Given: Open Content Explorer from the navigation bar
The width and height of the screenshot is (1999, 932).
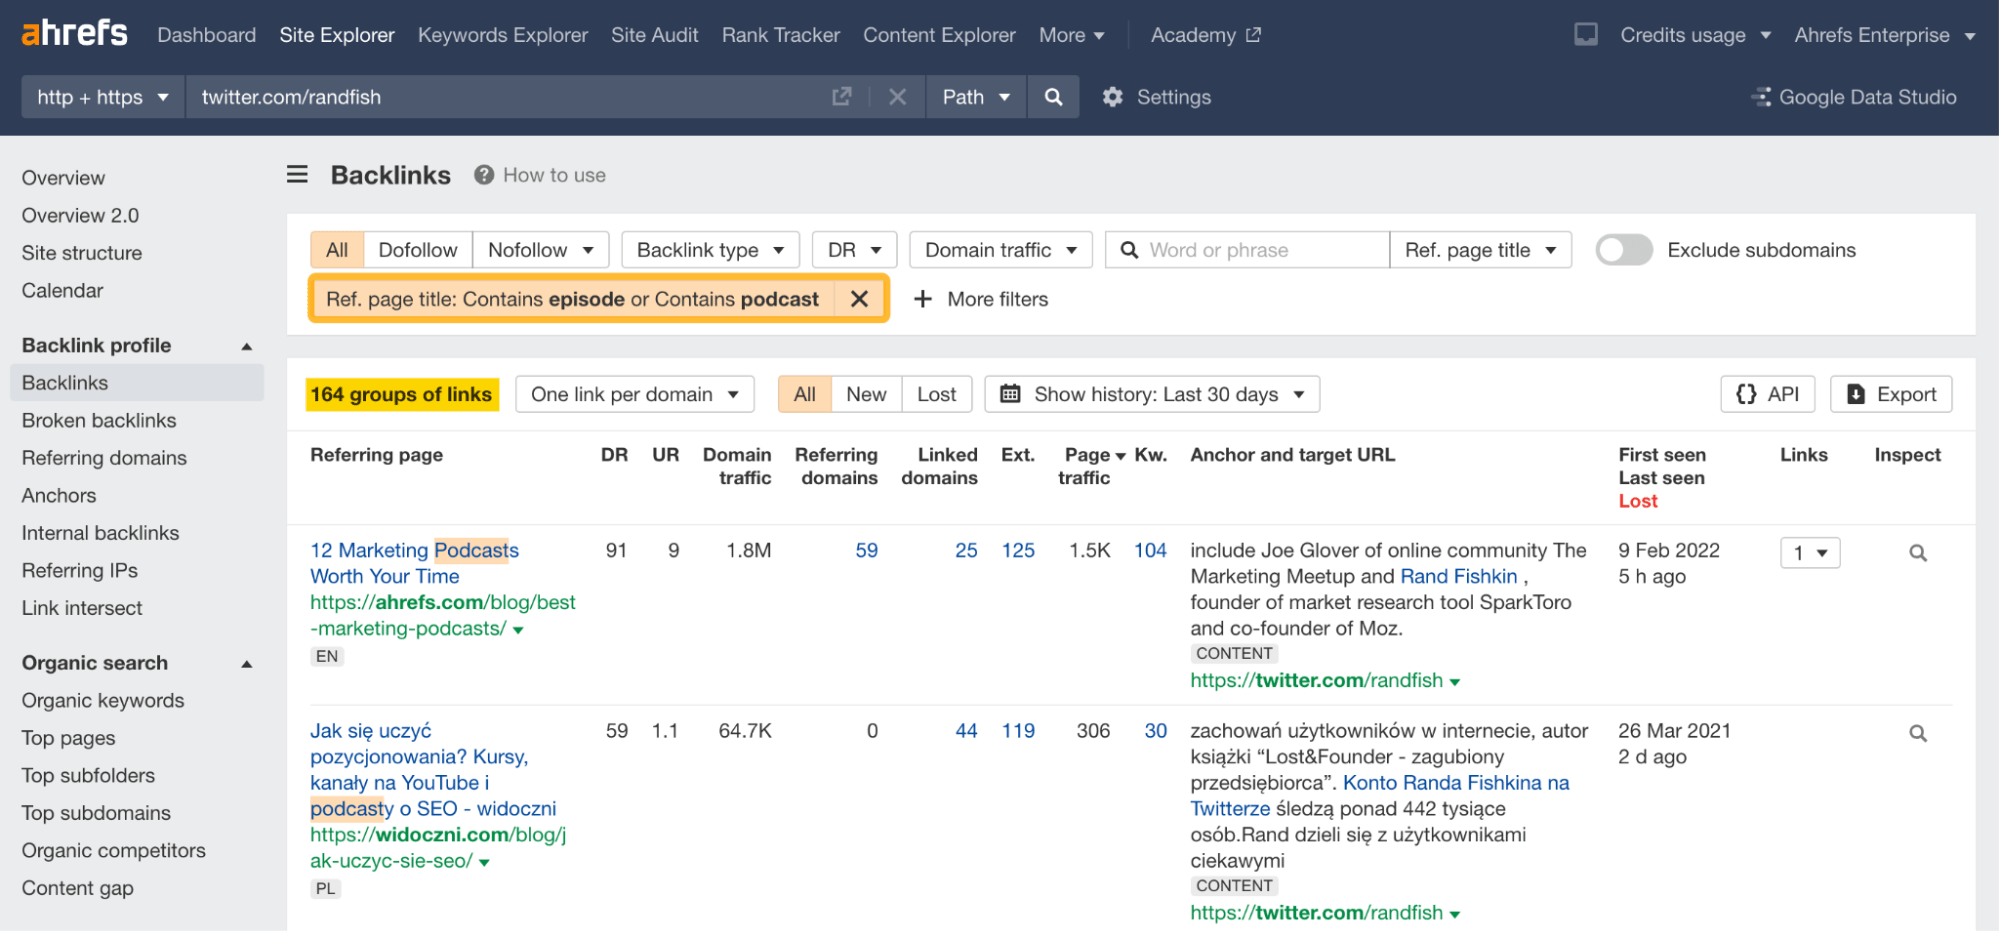Looking at the screenshot, I should click(938, 34).
